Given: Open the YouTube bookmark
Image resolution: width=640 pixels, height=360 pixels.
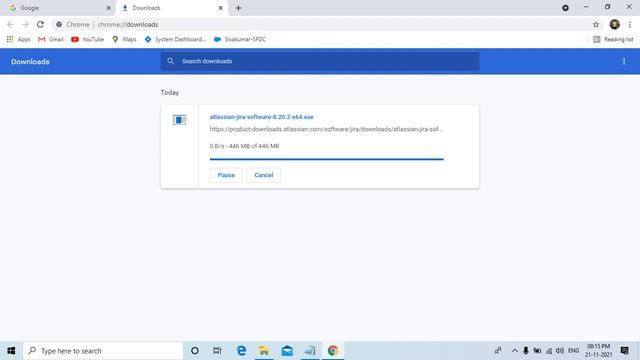Looking at the screenshot, I should [x=87, y=39].
